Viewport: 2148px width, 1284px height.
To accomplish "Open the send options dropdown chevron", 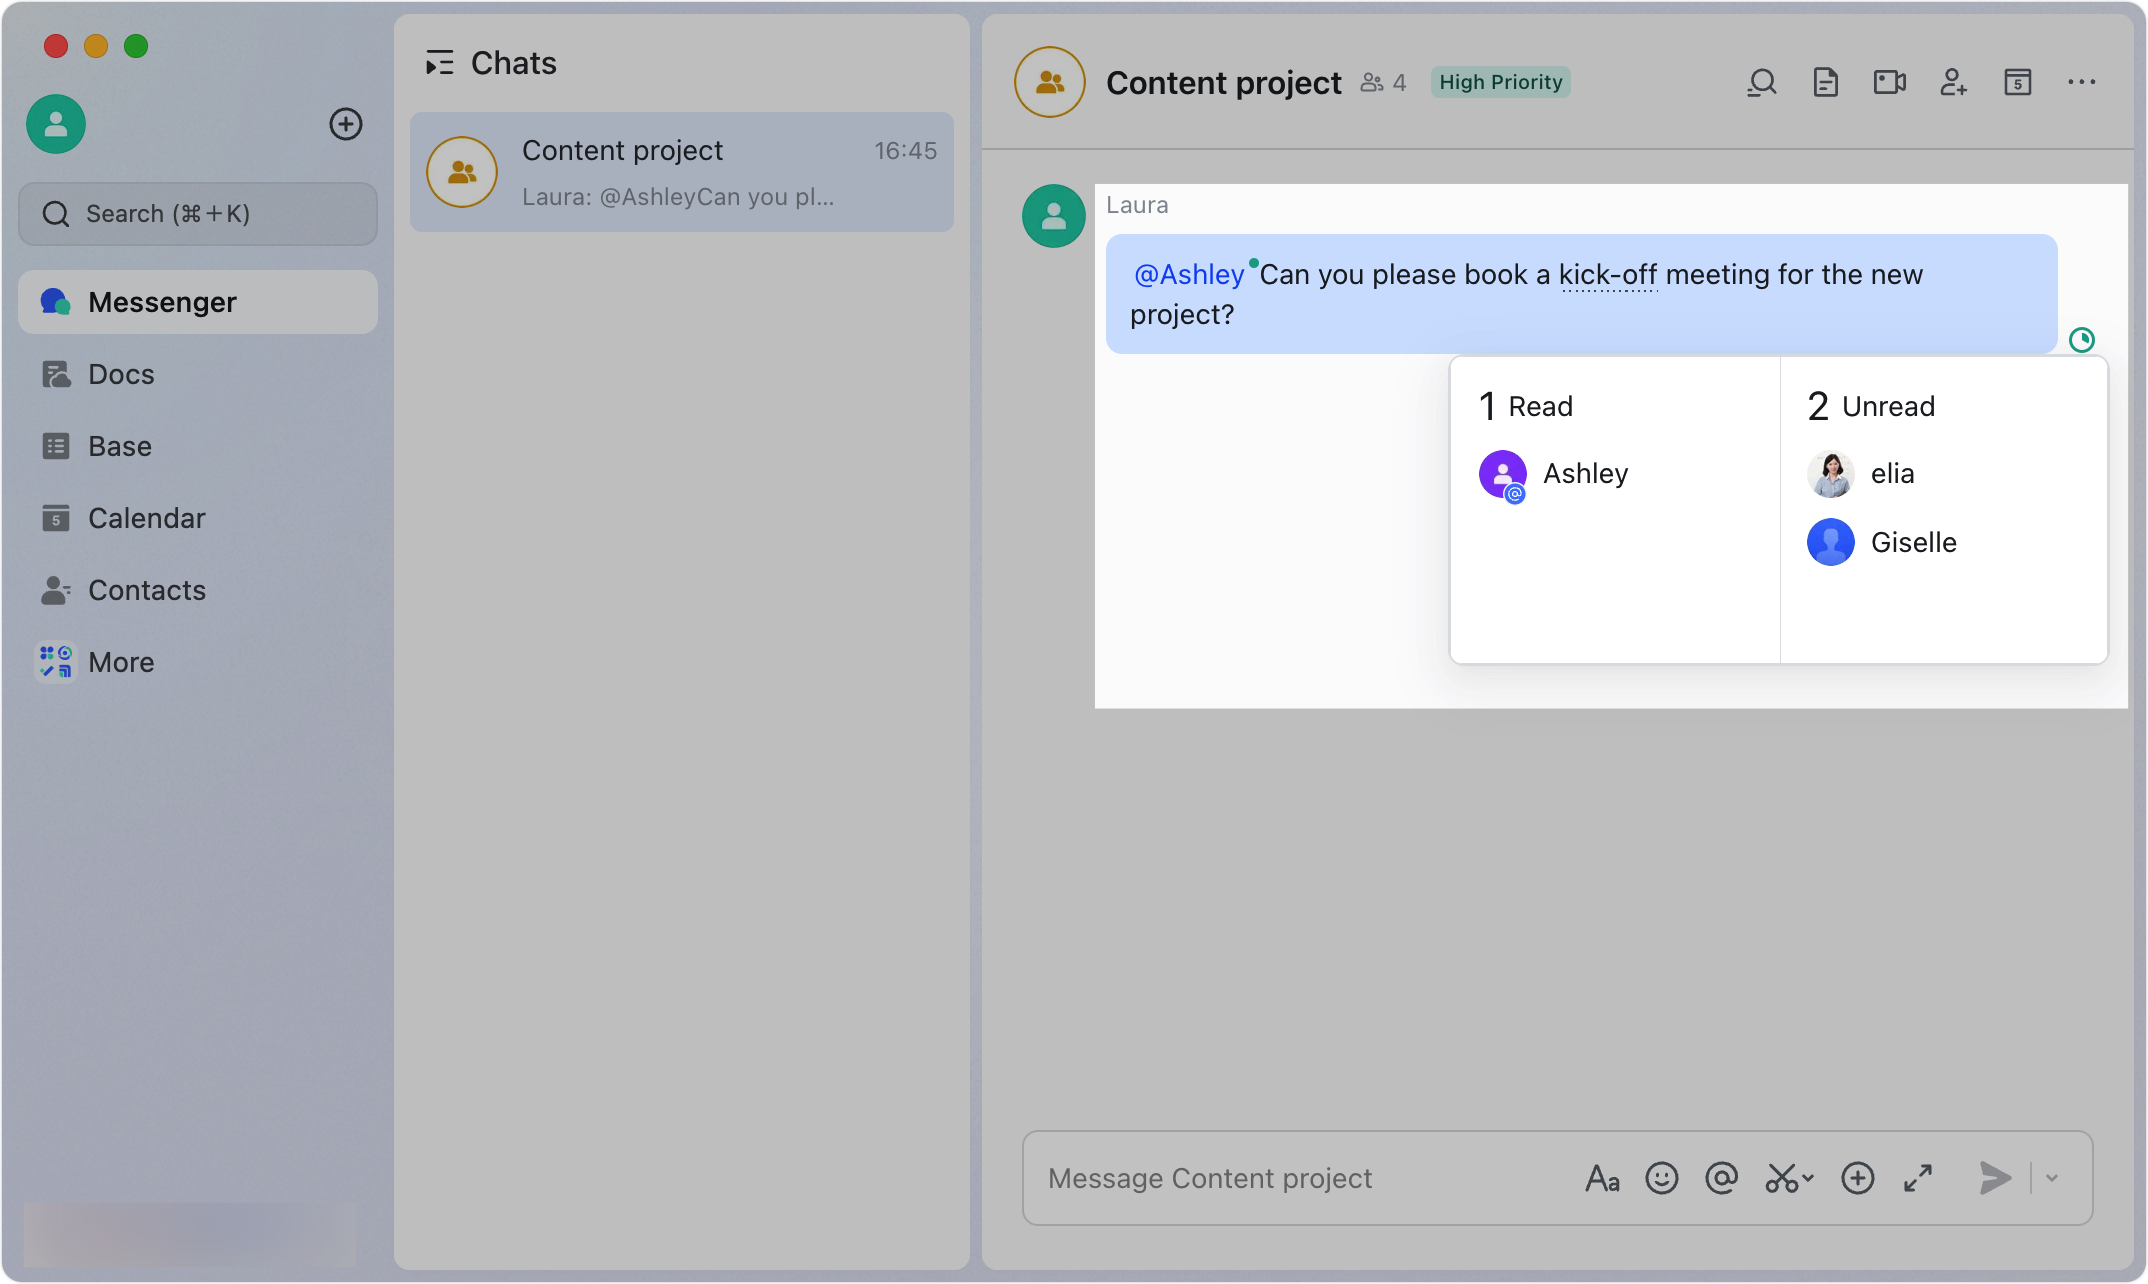I will (x=2052, y=1178).
